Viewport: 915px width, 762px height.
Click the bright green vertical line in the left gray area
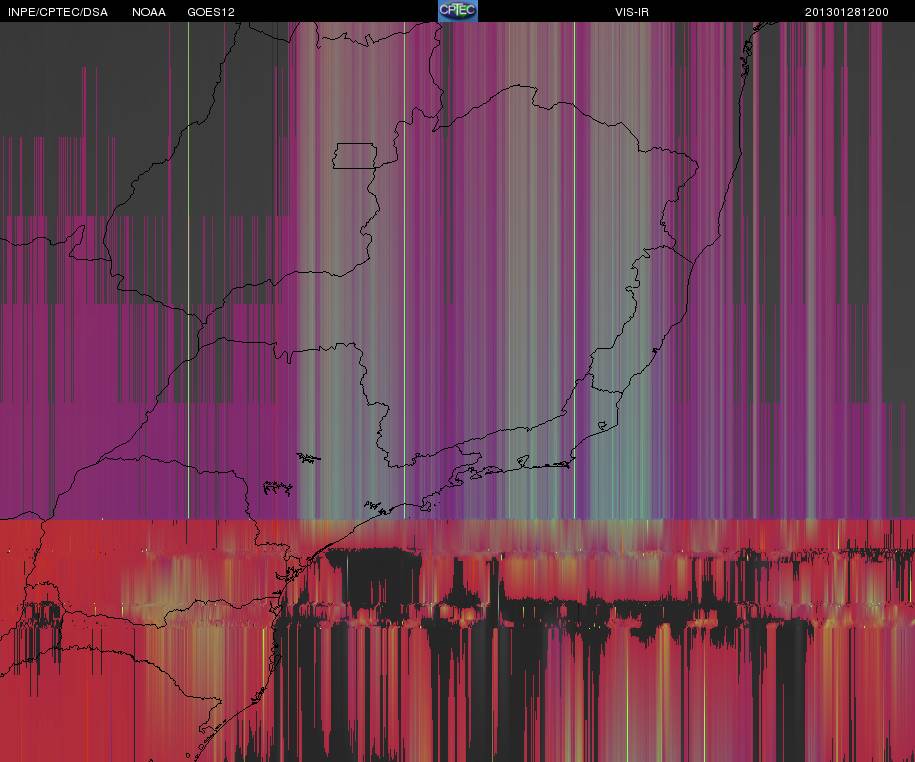click(188, 268)
